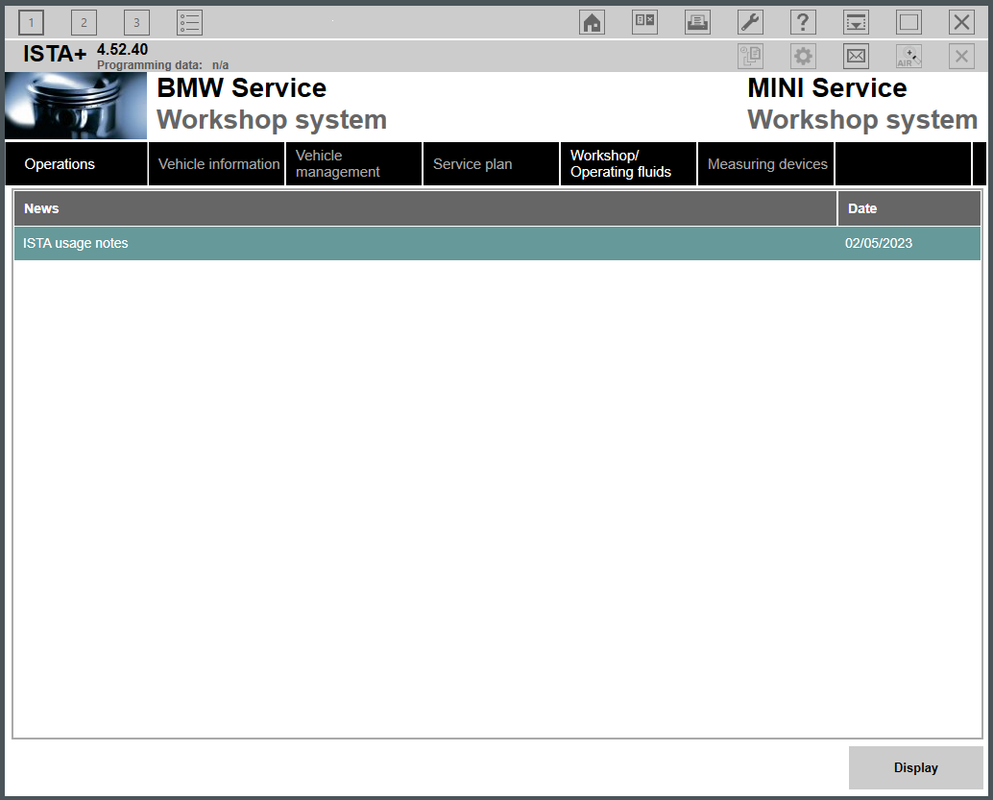Select the ISTA usage notes row

pyautogui.click(x=497, y=243)
